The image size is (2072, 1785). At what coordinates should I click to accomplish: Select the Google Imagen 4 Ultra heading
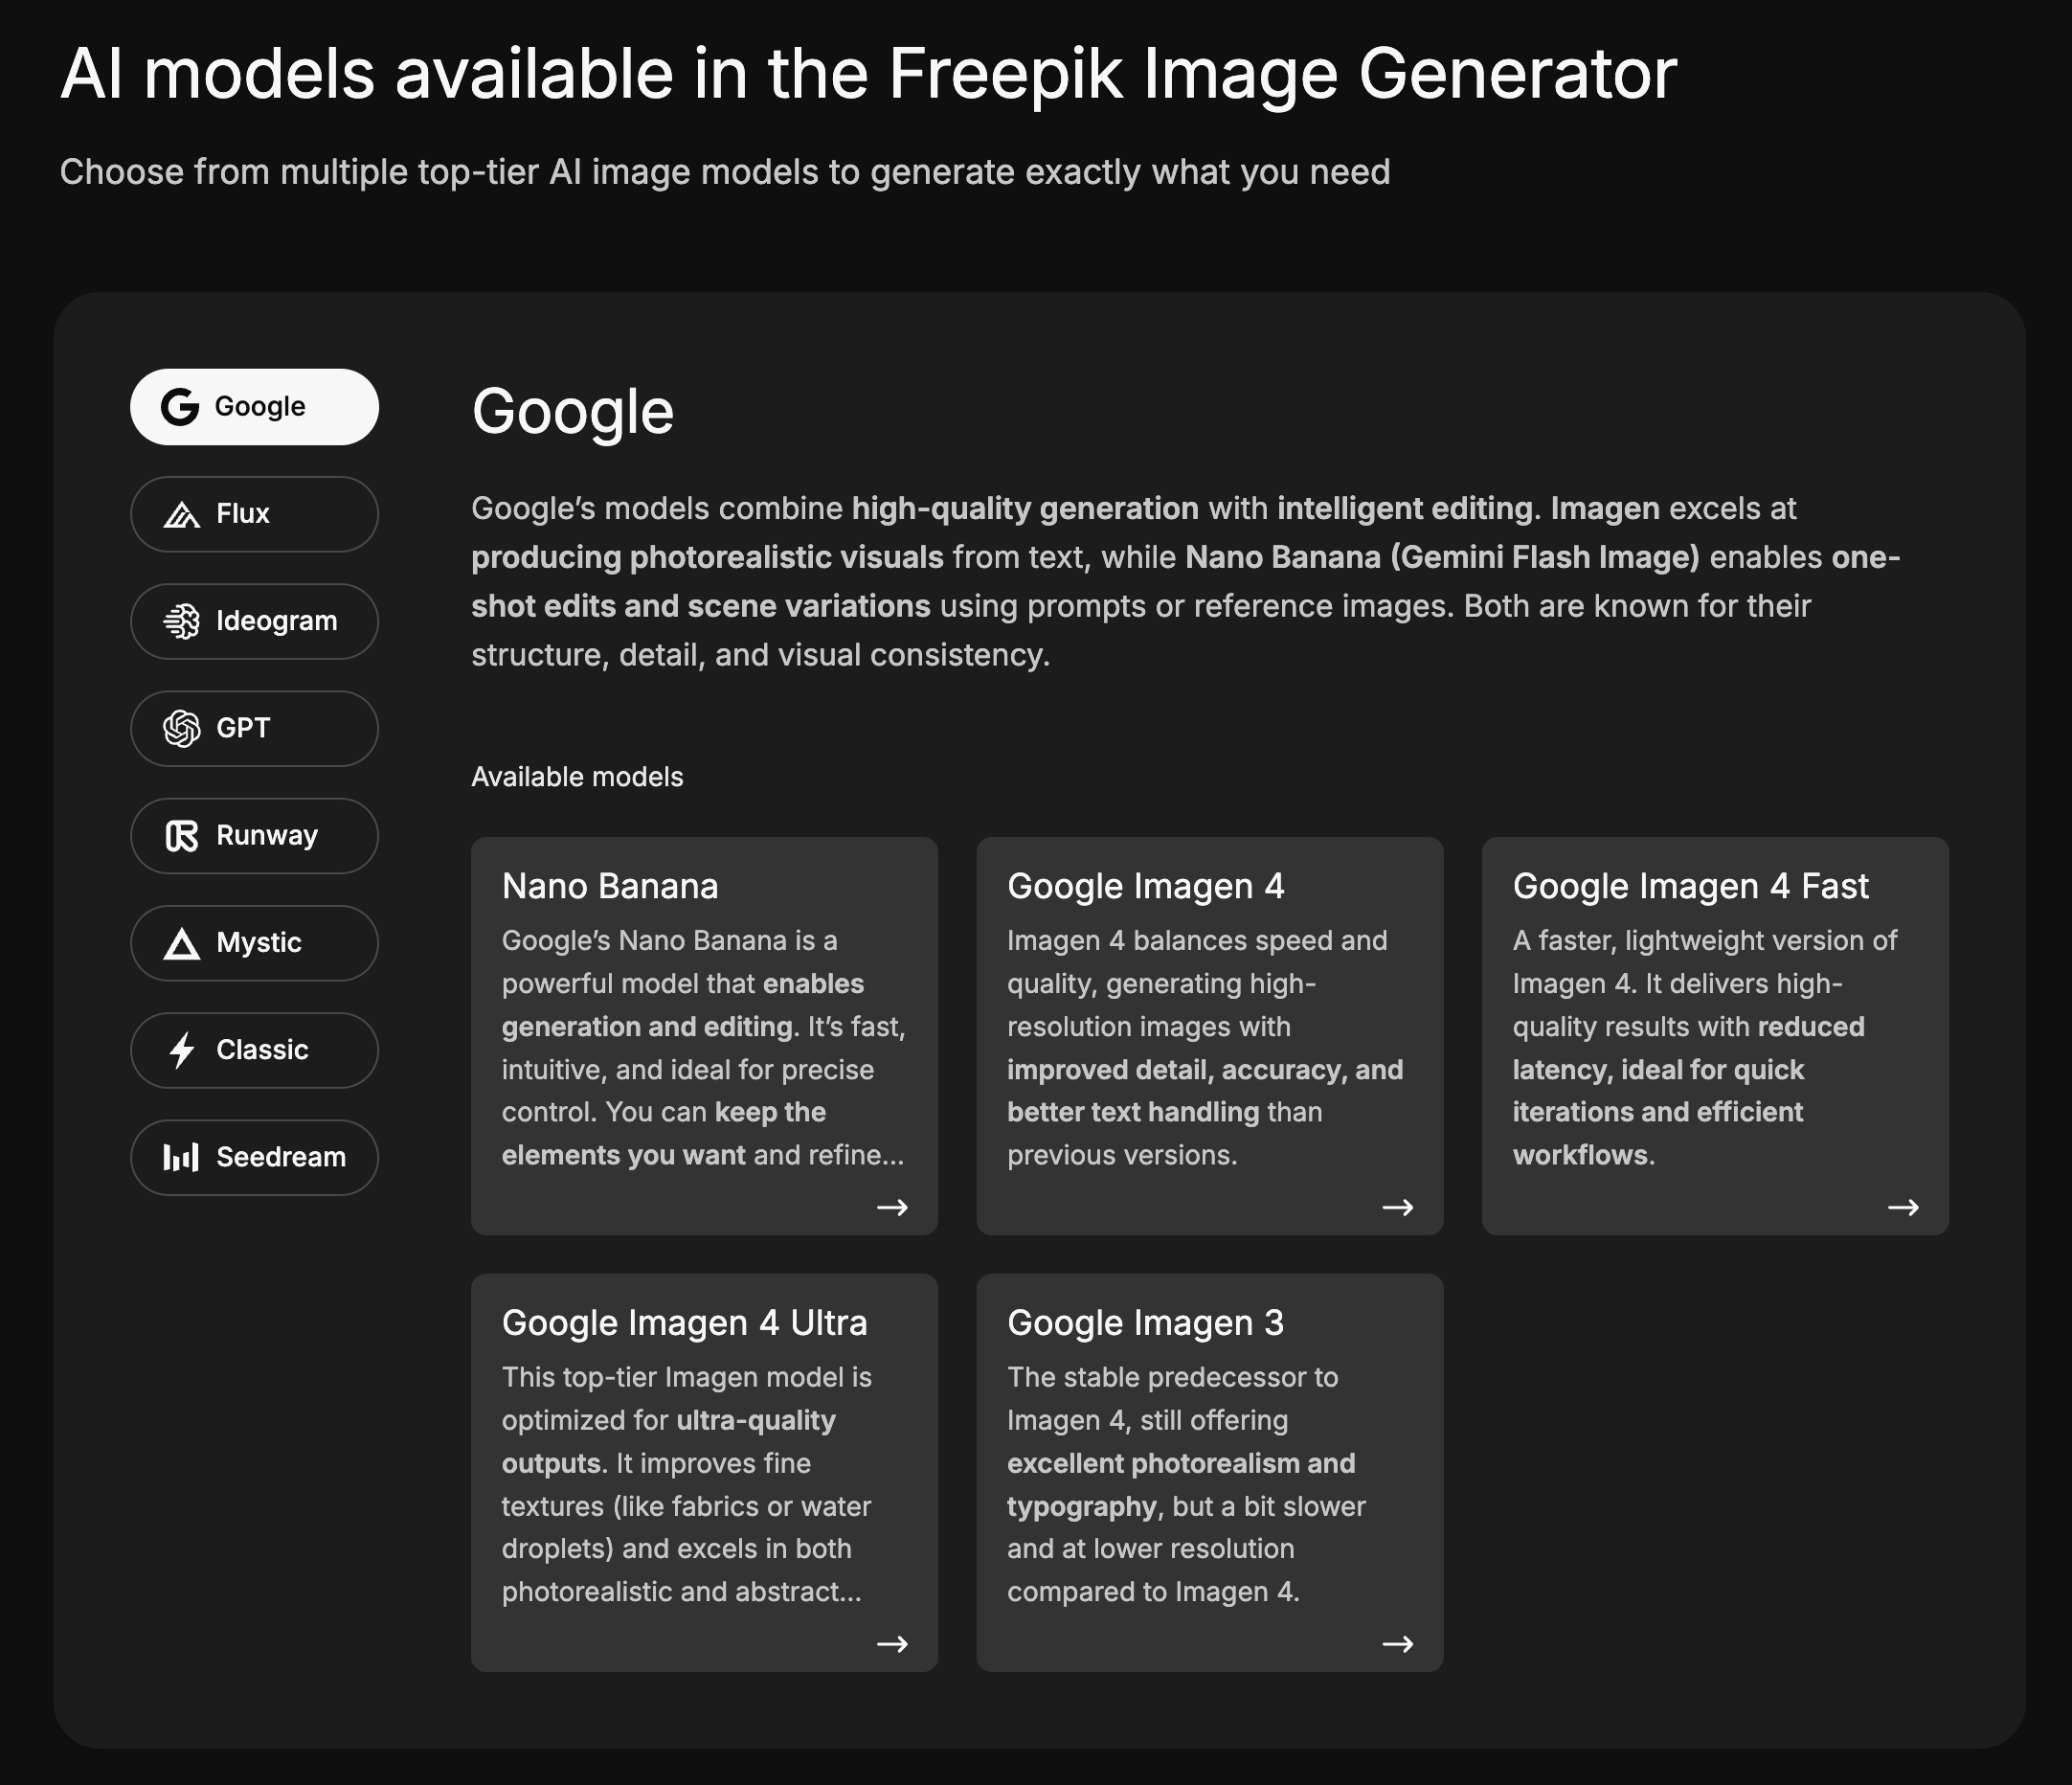(684, 1323)
